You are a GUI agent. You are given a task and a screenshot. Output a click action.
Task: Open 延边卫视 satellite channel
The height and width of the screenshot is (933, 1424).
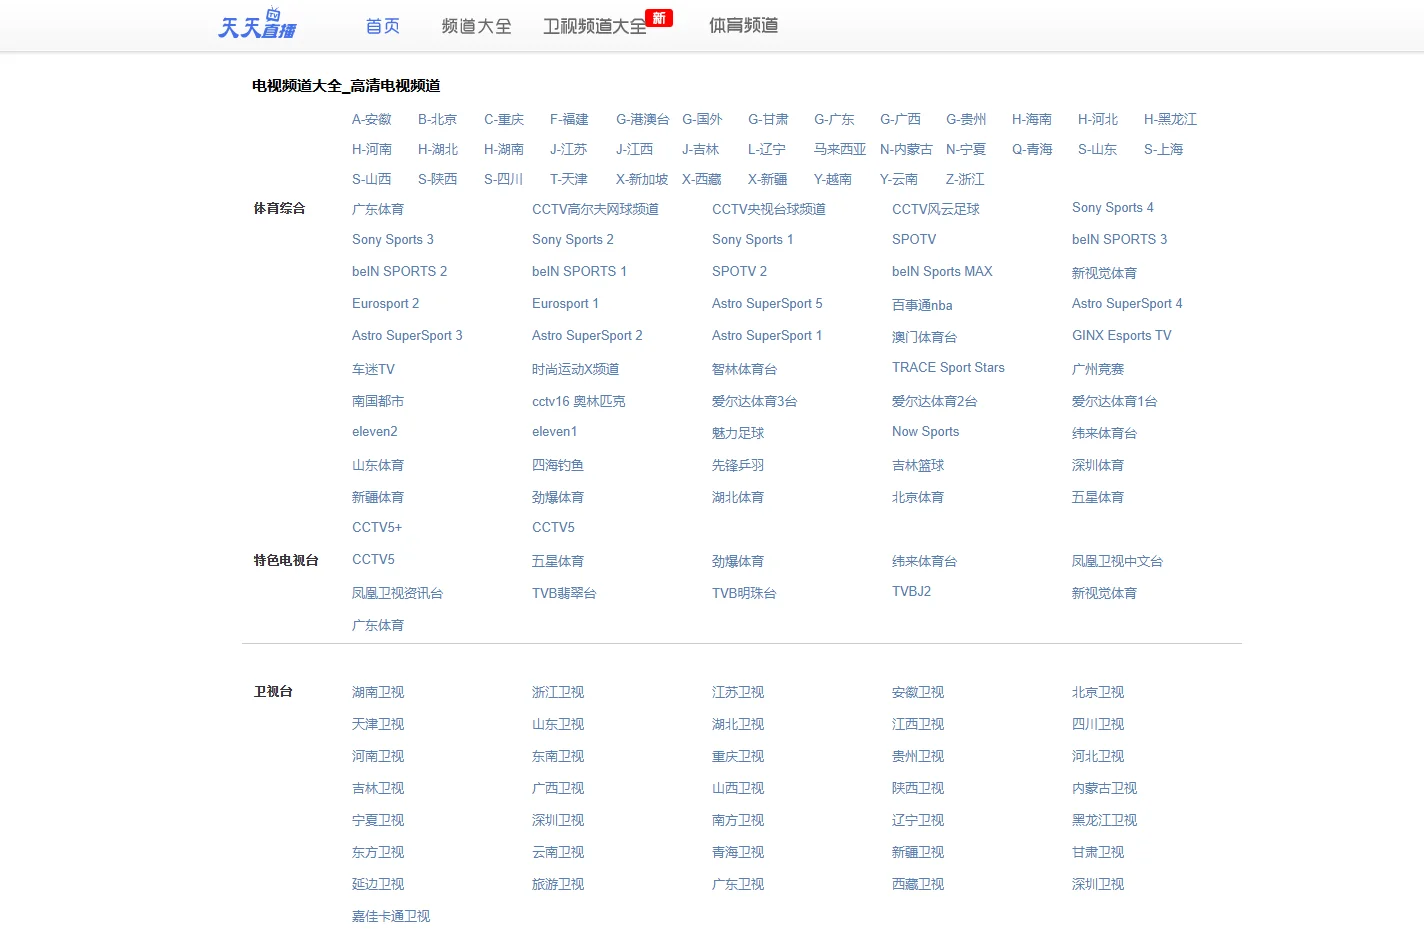[378, 884]
